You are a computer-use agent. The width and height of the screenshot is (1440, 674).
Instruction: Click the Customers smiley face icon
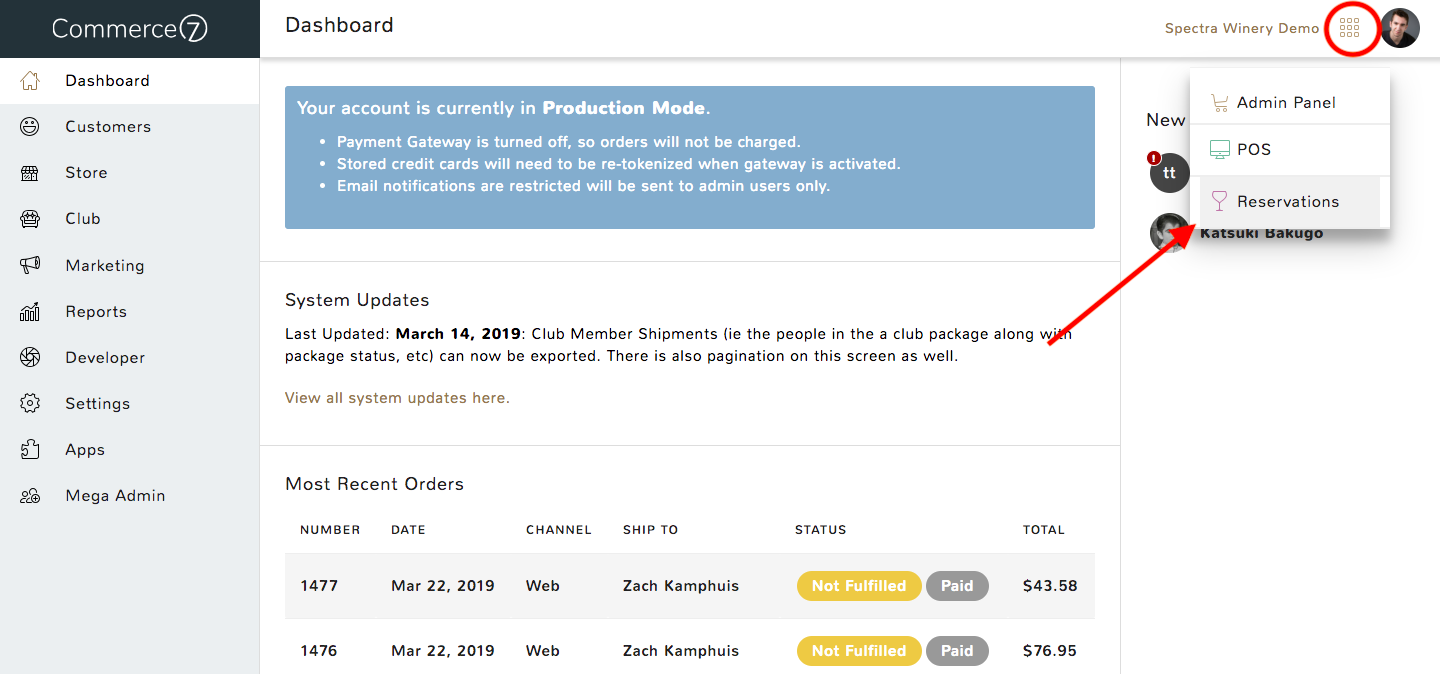[30, 126]
